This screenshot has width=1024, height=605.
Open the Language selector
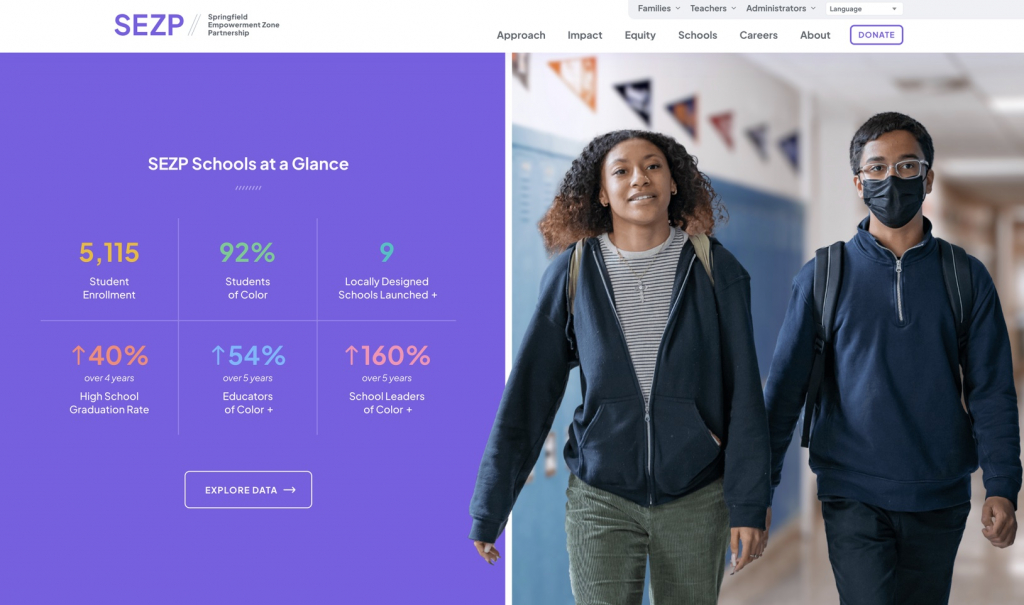point(863,8)
